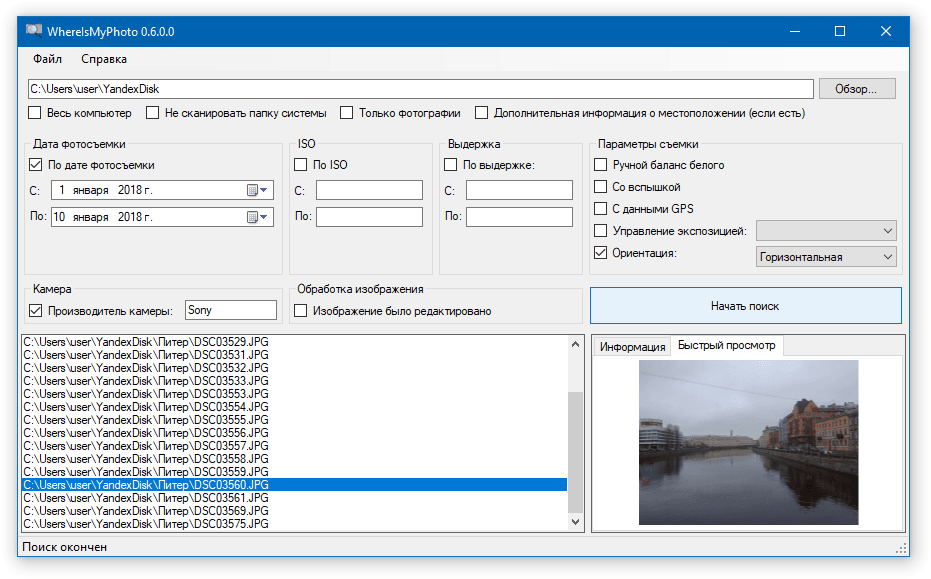Click the resize grip in status bar
The image size is (931, 579).
coord(903,548)
